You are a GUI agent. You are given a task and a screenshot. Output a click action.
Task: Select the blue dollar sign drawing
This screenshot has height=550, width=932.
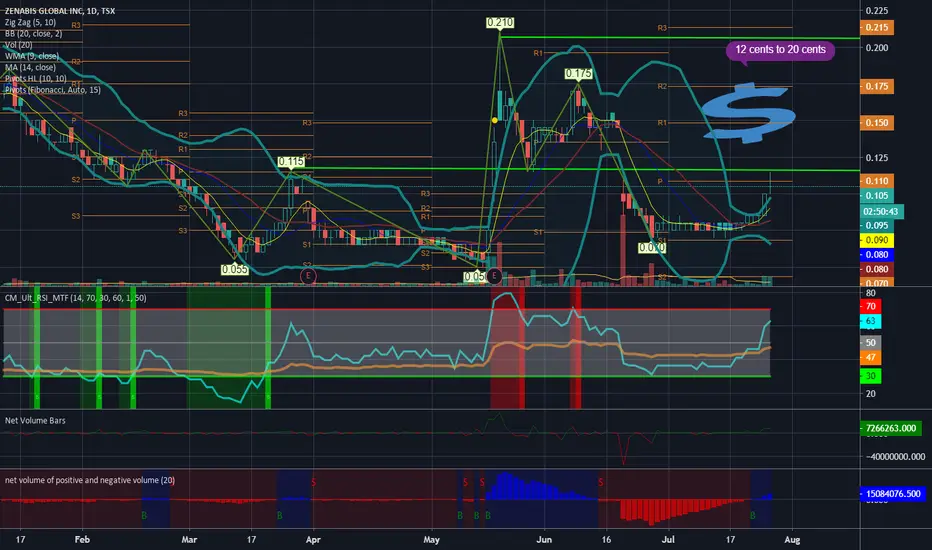click(x=748, y=113)
